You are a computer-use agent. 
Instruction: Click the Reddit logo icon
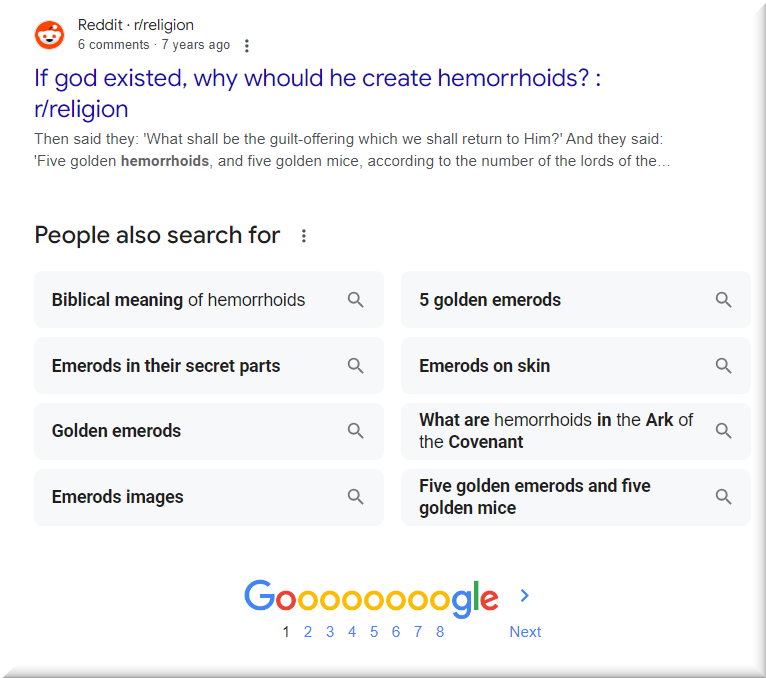coord(49,35)
